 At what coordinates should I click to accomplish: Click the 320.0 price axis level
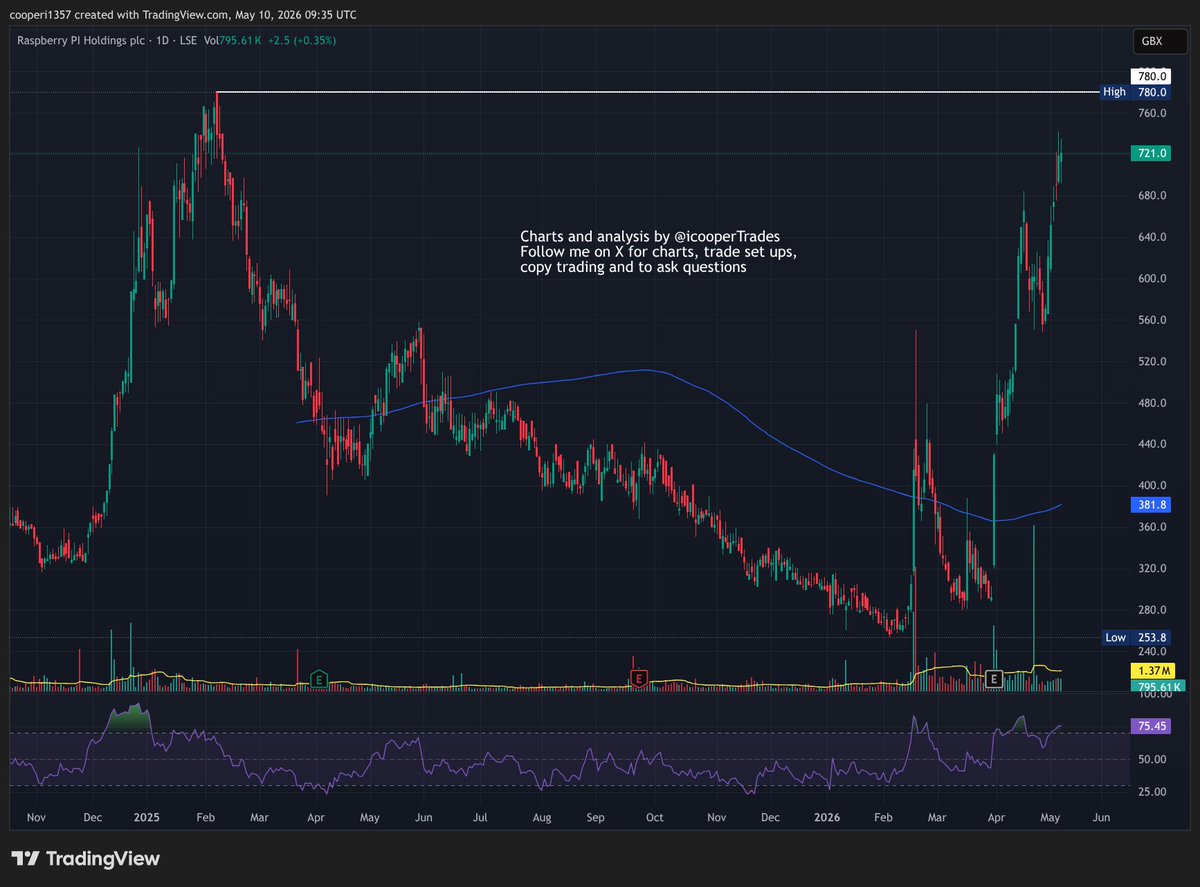(1151, 568)
